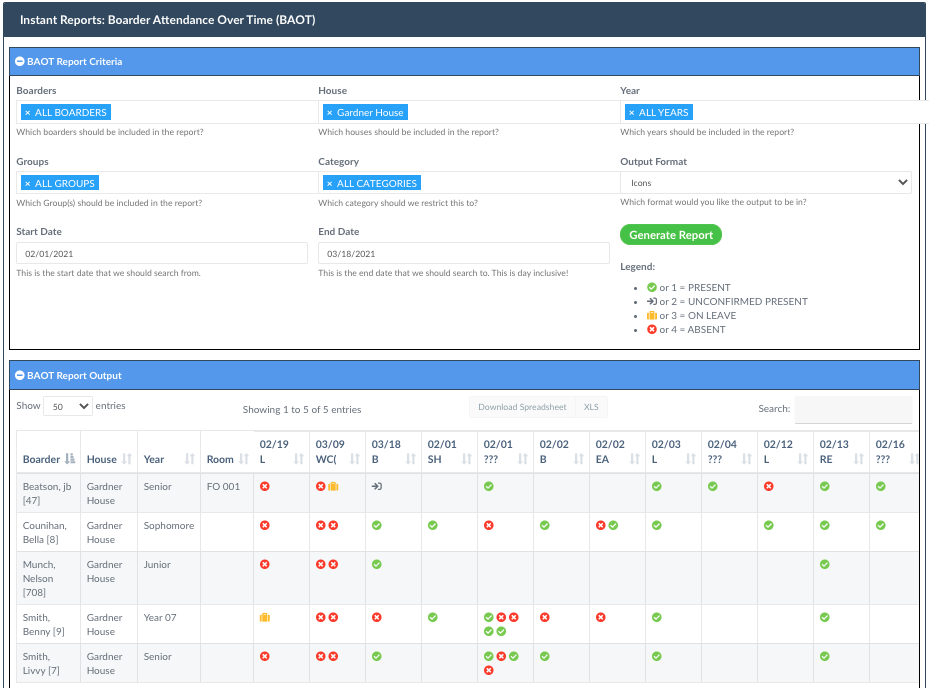Remove the Gardner House tag

tap(329, 113)
